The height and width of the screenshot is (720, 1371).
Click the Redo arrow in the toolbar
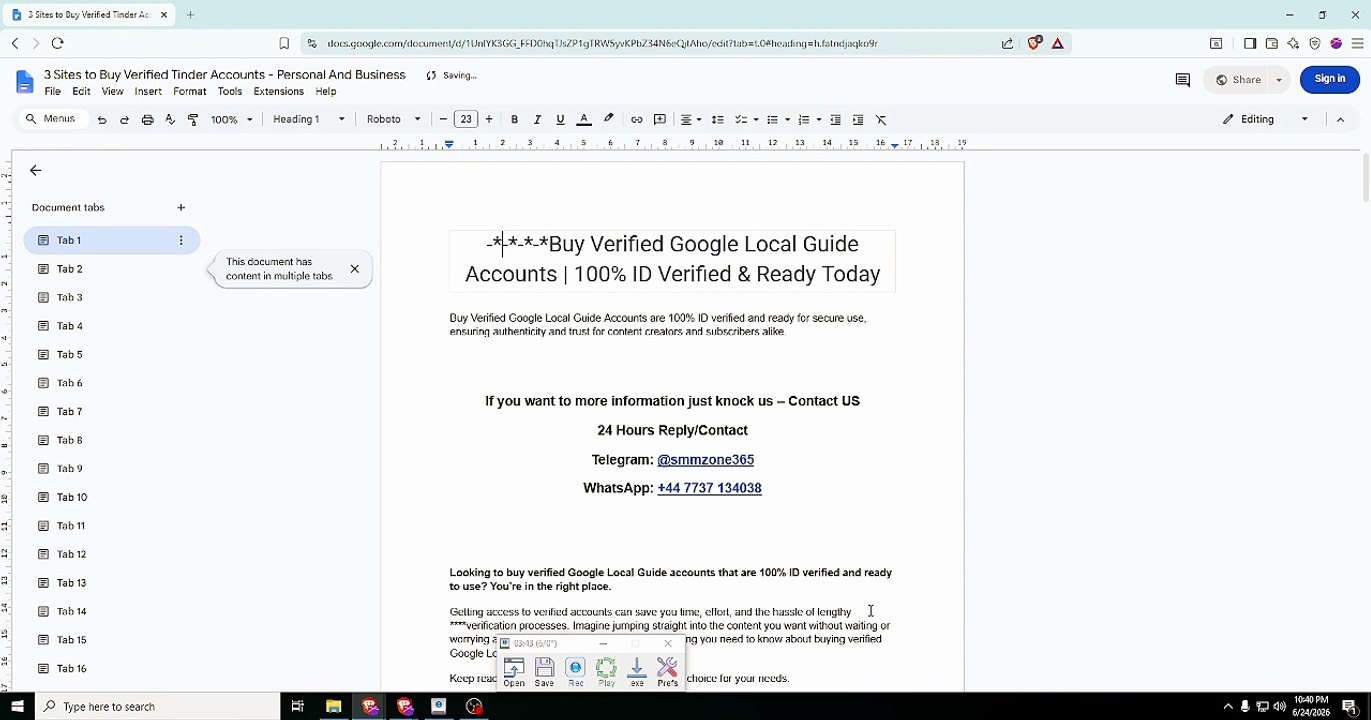[x=125, y=120]
